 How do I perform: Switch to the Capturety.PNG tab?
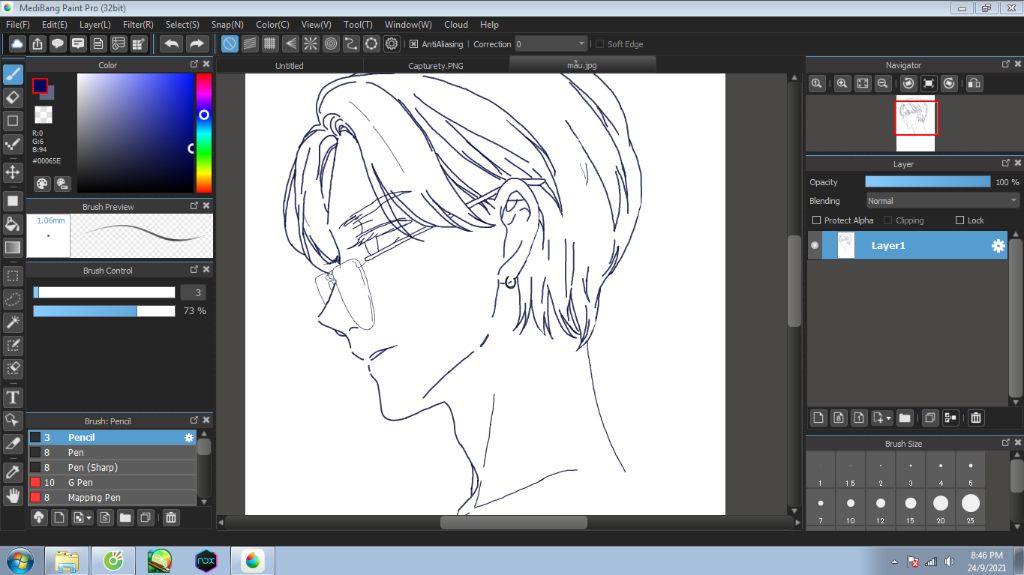pyautogui.click(x=436, y=65)
